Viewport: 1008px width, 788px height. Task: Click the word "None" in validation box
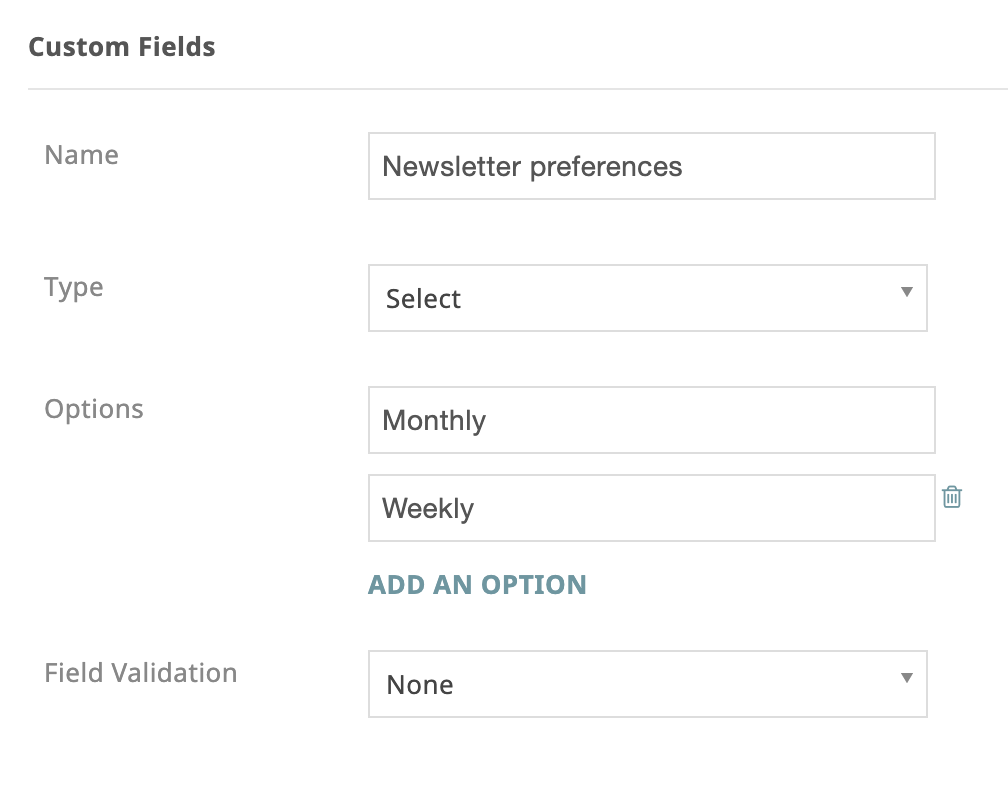point(420,685)
